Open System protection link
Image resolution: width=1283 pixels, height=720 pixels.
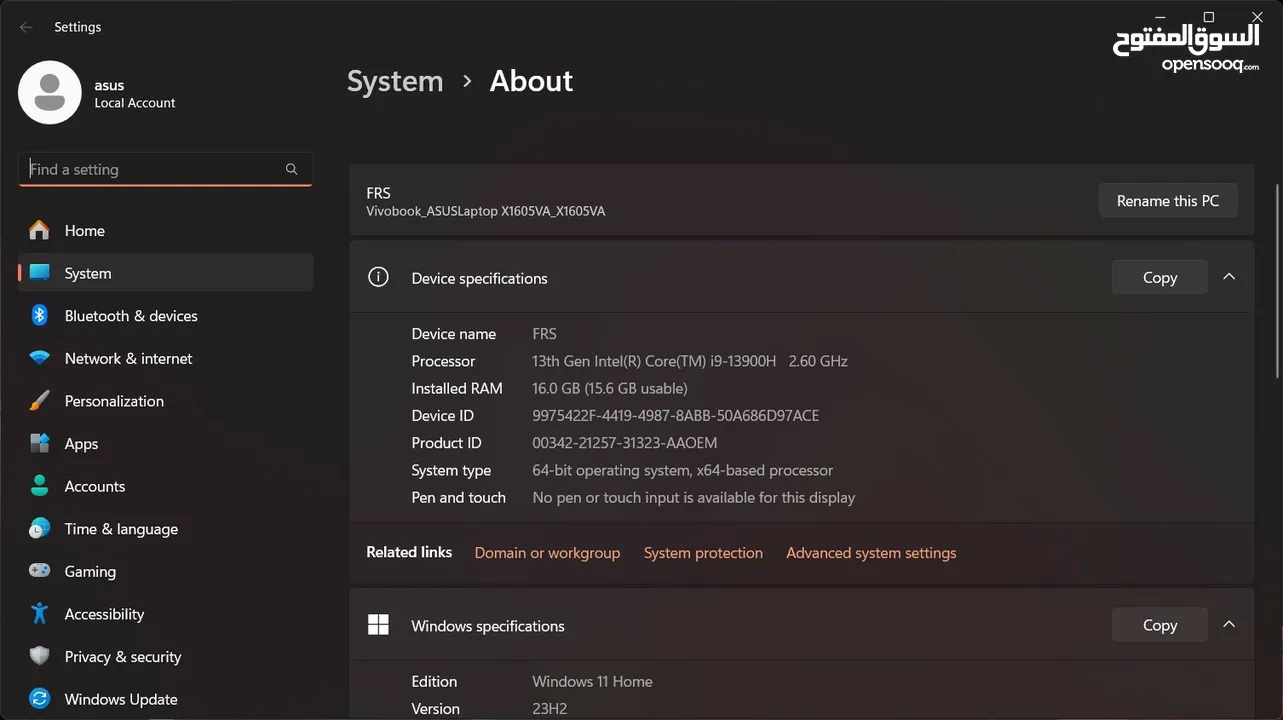[x=703, y=552]
